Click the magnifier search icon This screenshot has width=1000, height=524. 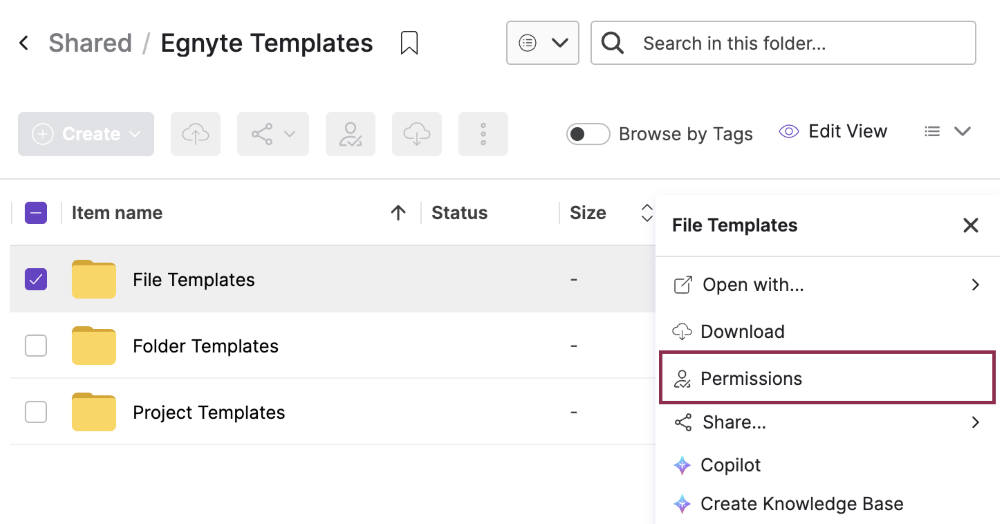612,43
